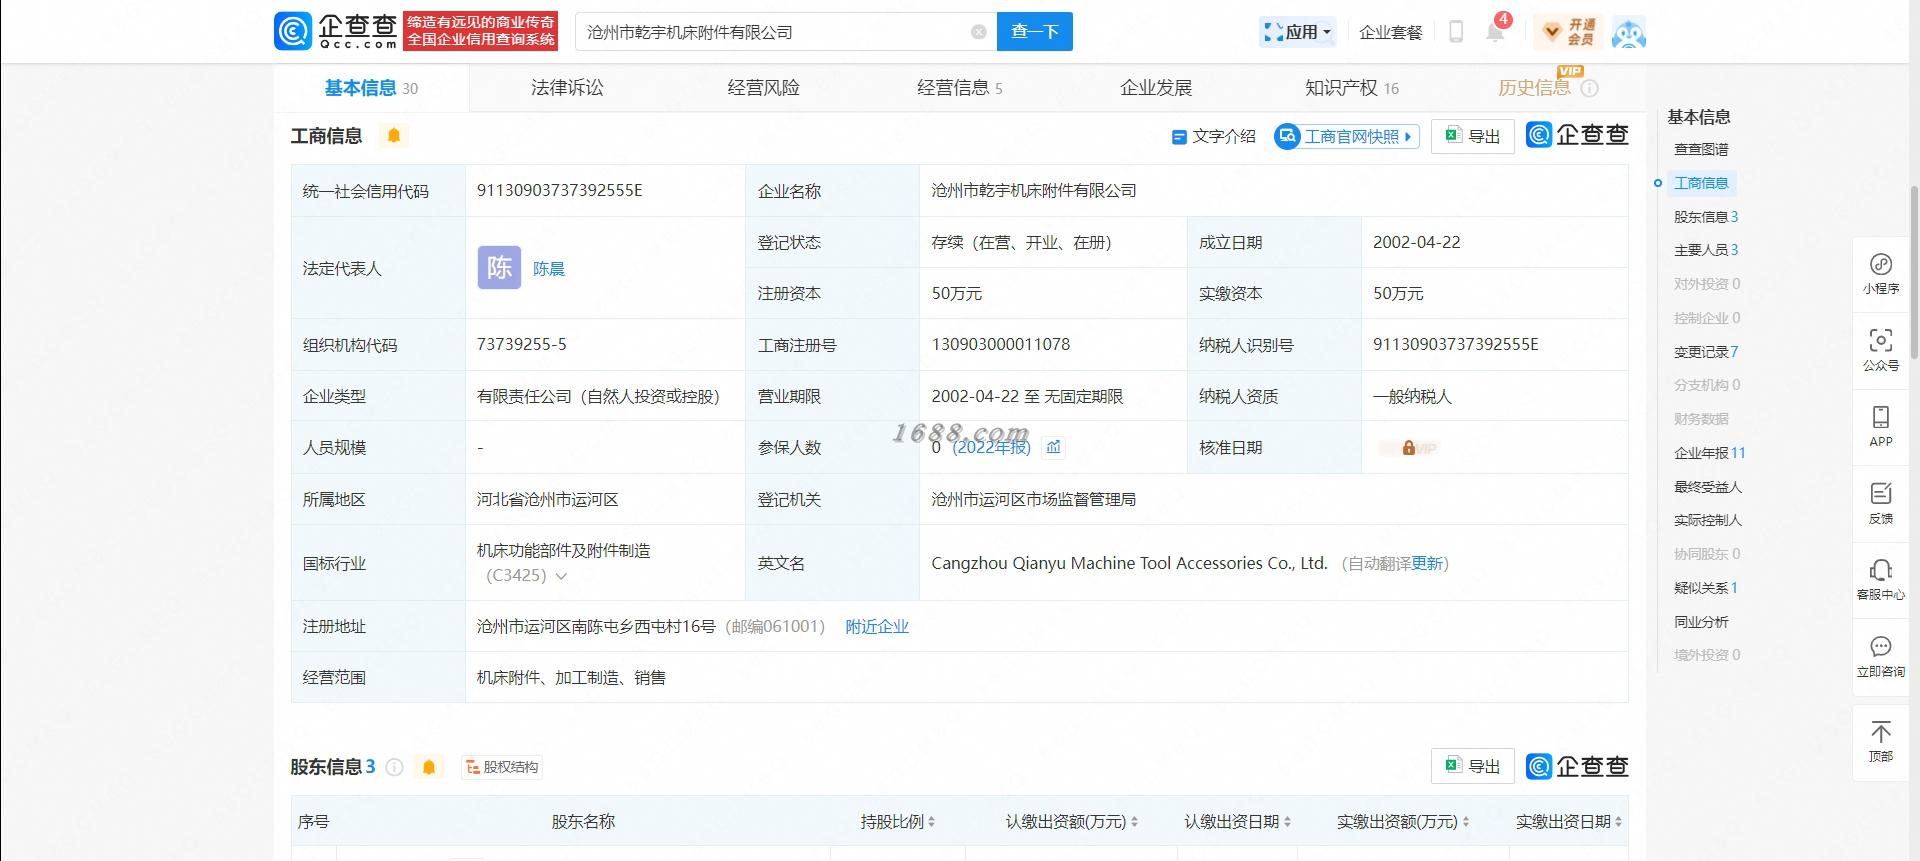1920x861 pixels.
Task: Go to 同业分析 in side navigation
Action: coord(1701,622)
